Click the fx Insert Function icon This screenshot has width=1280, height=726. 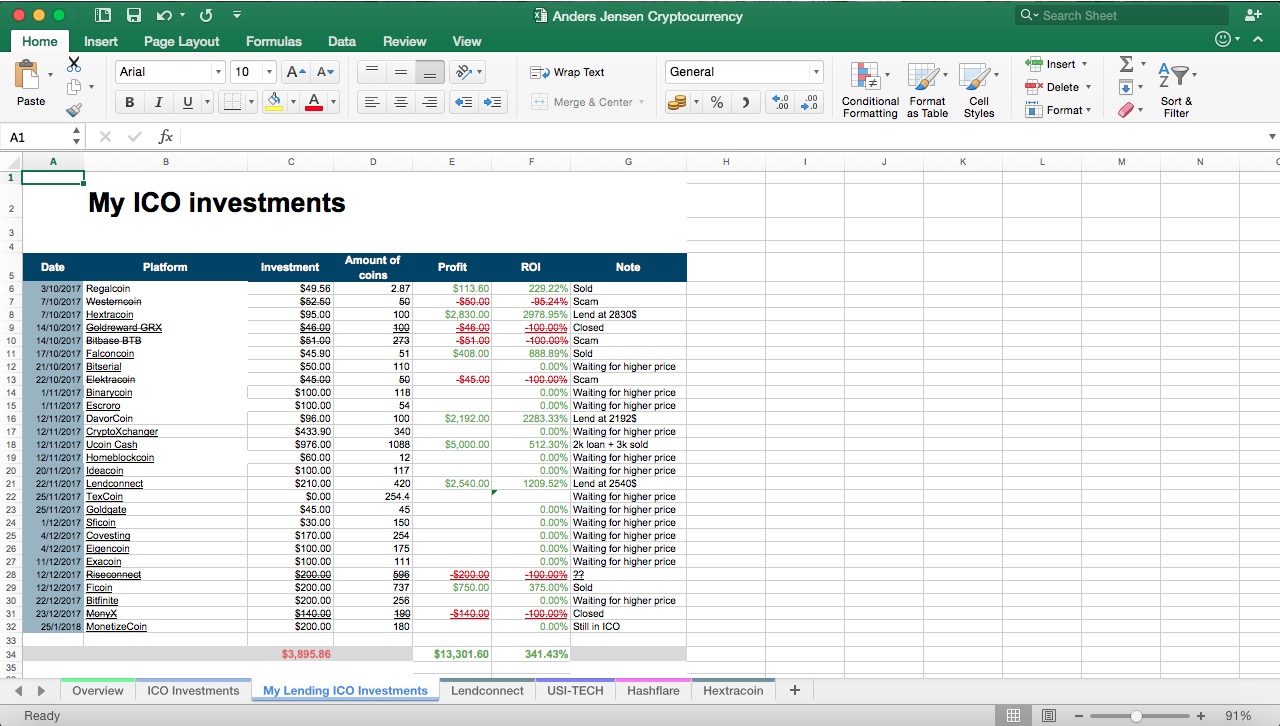tap(166, 137)
